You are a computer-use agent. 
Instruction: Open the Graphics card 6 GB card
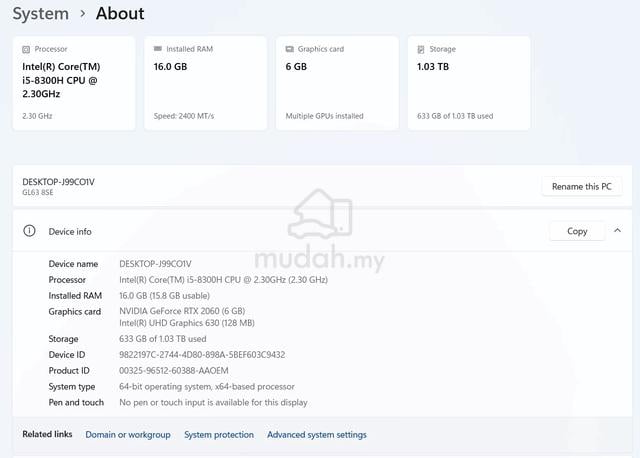click(337, 83)
